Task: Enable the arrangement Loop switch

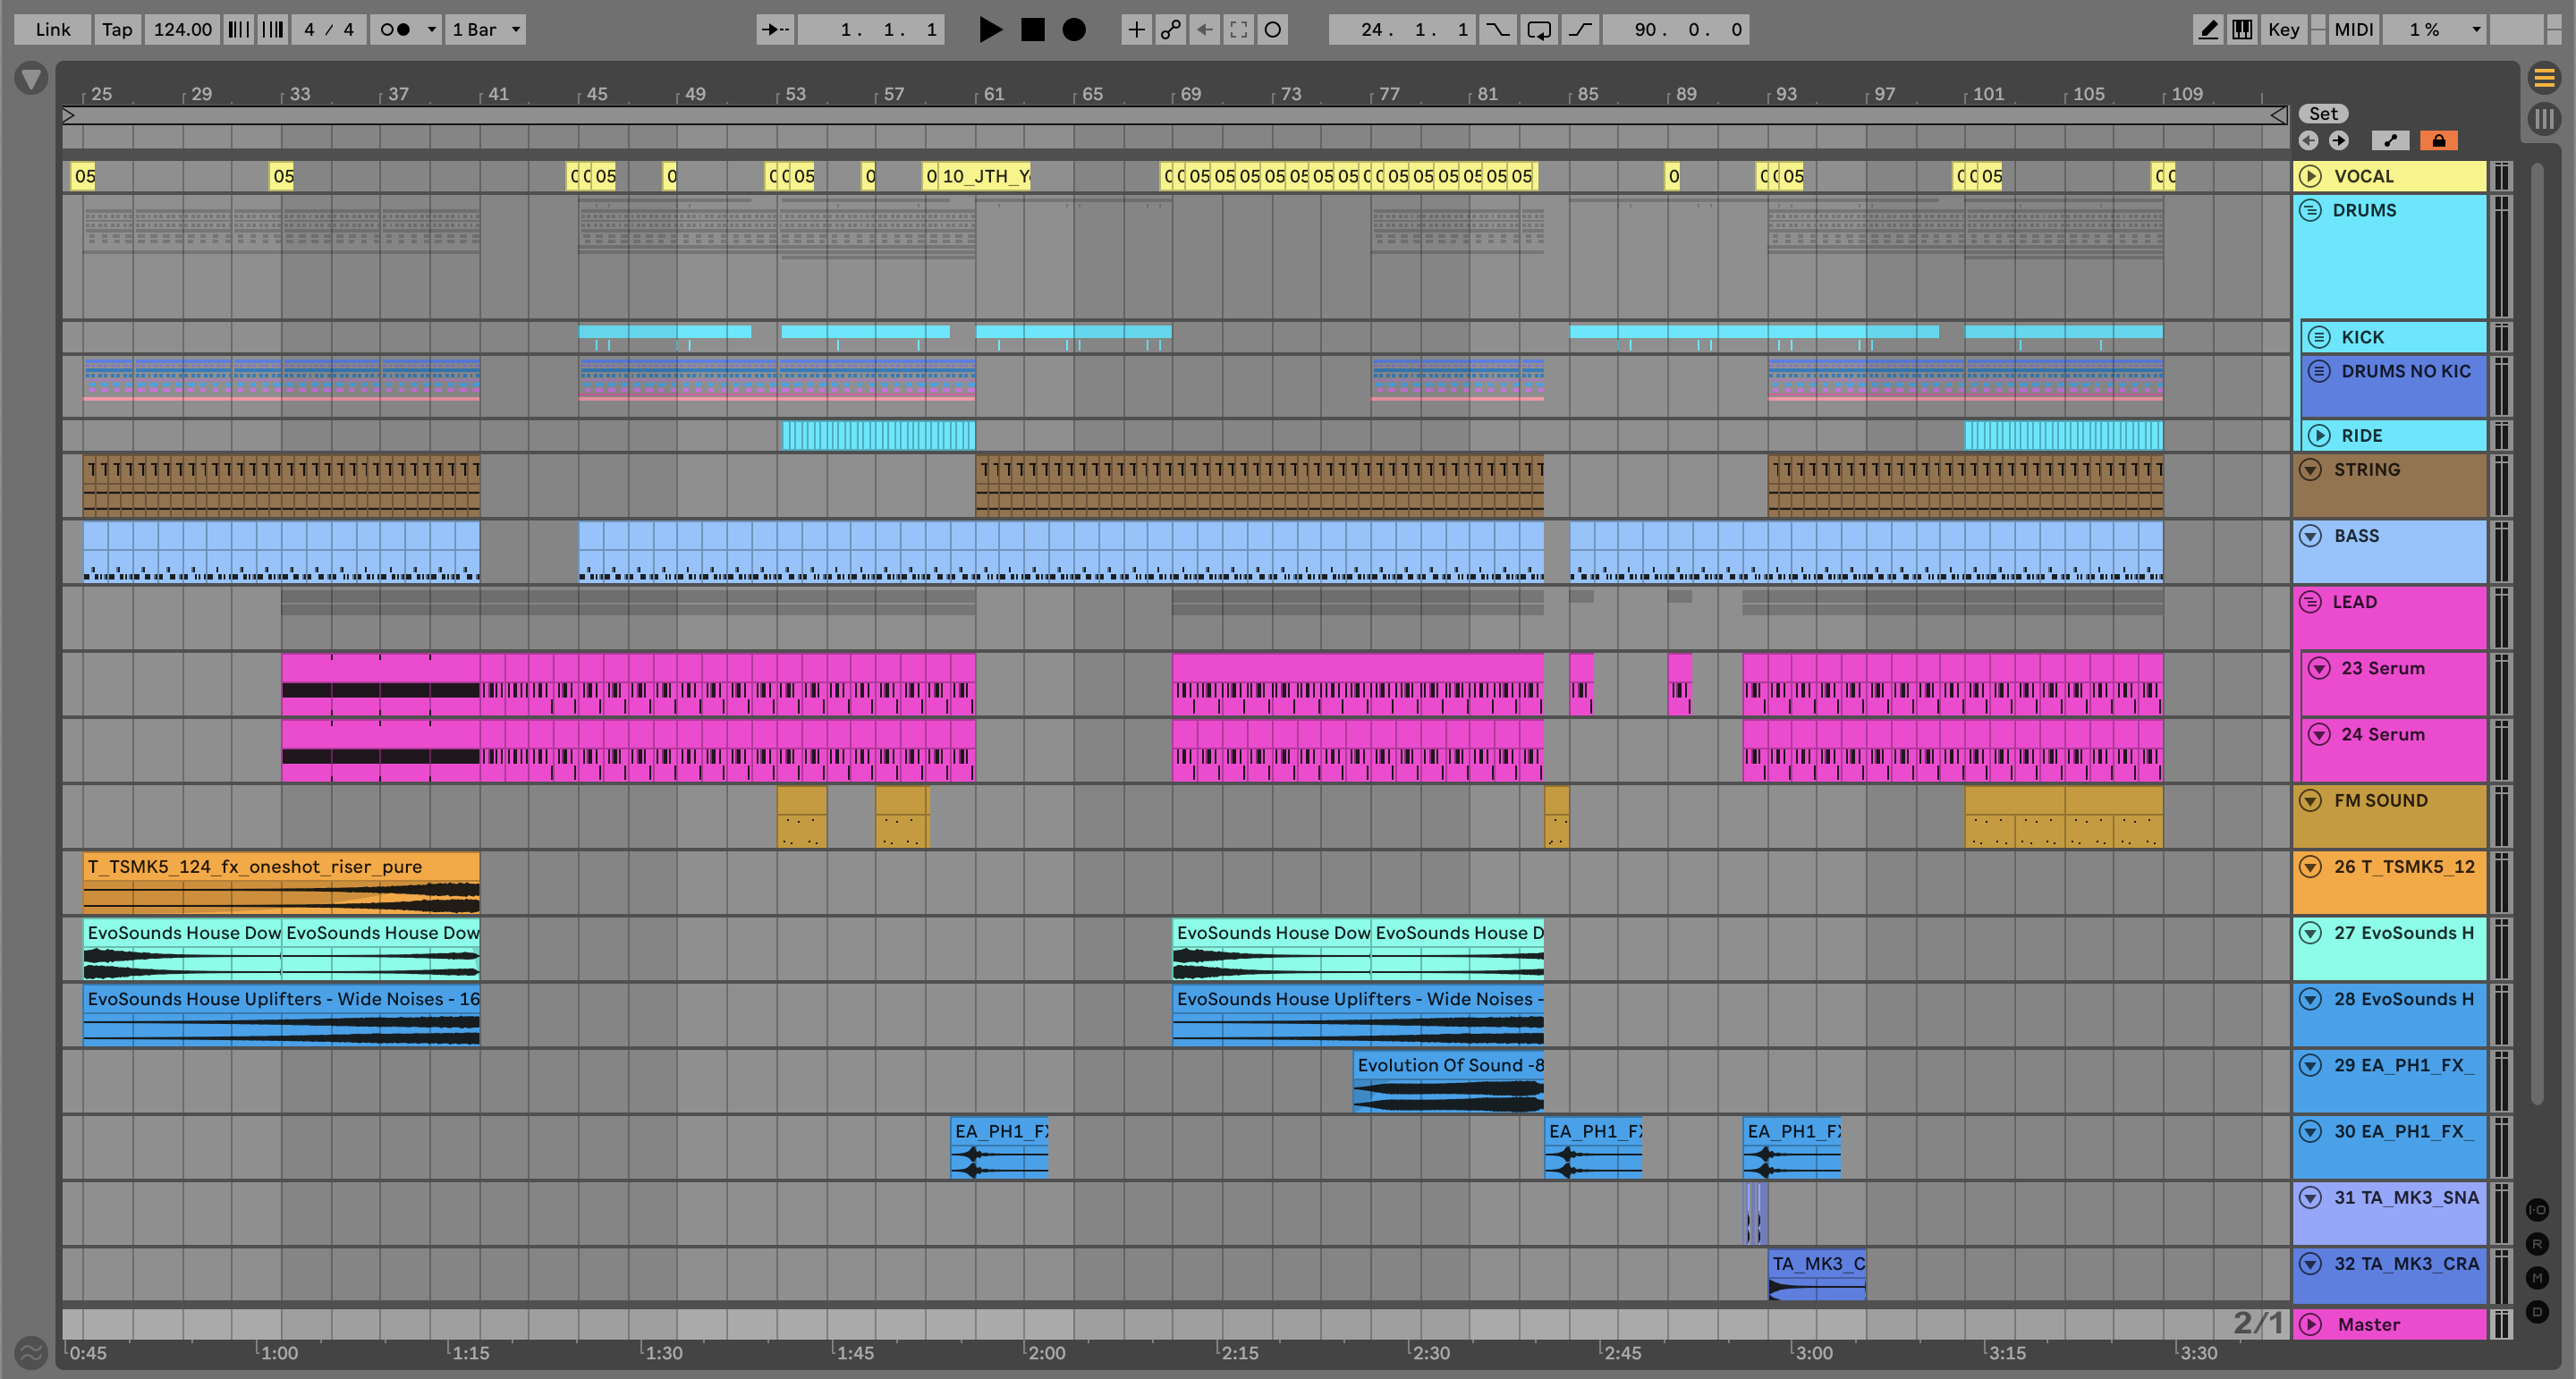Action: [1538, 29]
